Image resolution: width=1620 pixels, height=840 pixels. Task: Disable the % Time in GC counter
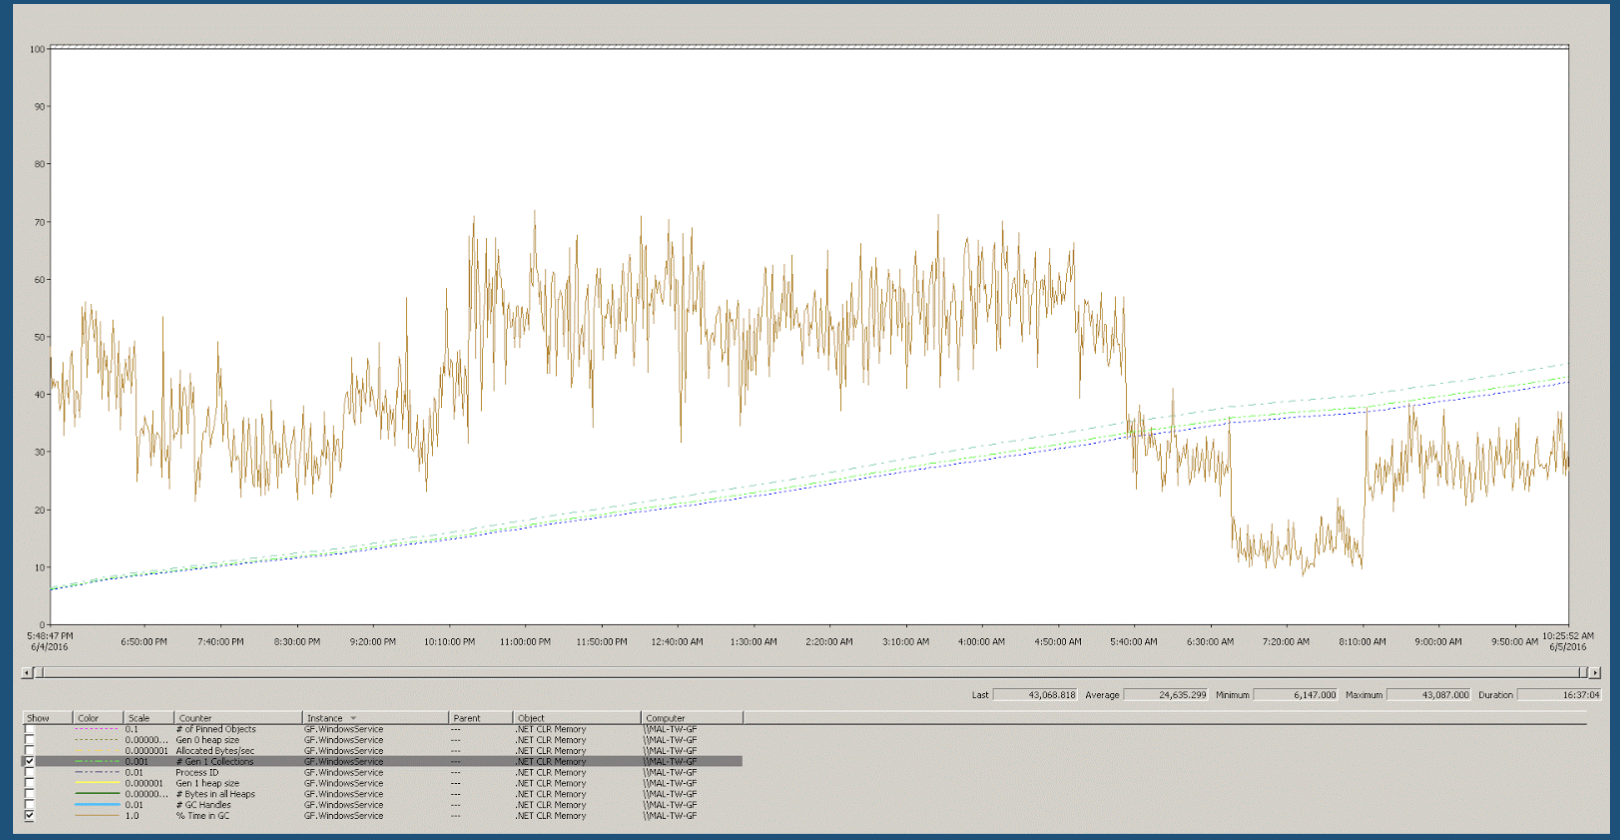(29, 816)
